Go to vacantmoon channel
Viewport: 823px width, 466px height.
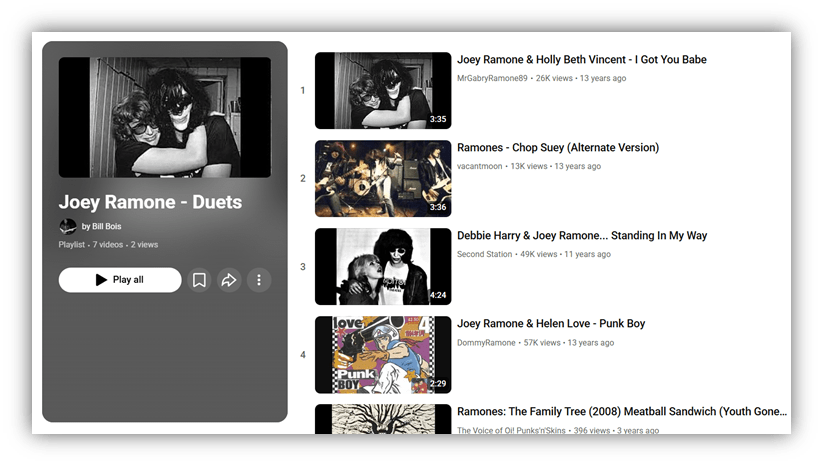point(480,166)
